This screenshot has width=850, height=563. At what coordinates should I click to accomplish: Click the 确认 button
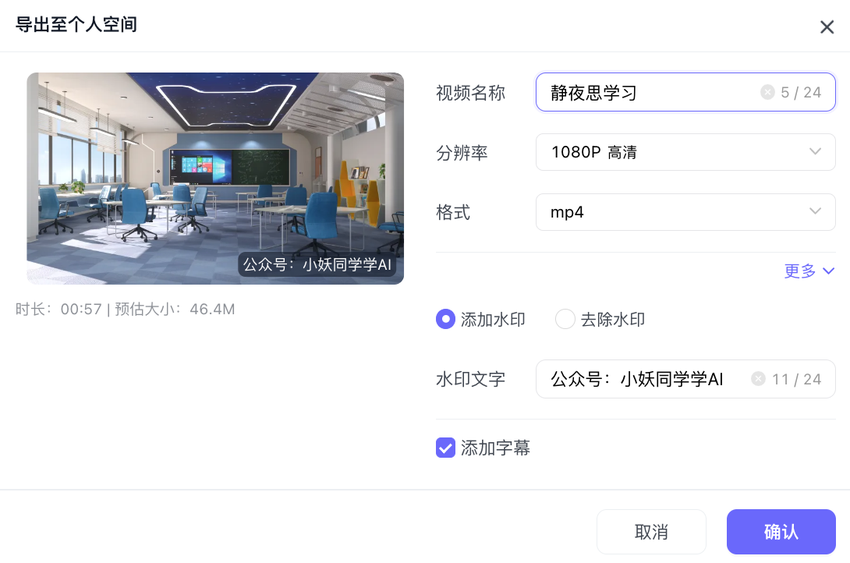tap(781, 532)
